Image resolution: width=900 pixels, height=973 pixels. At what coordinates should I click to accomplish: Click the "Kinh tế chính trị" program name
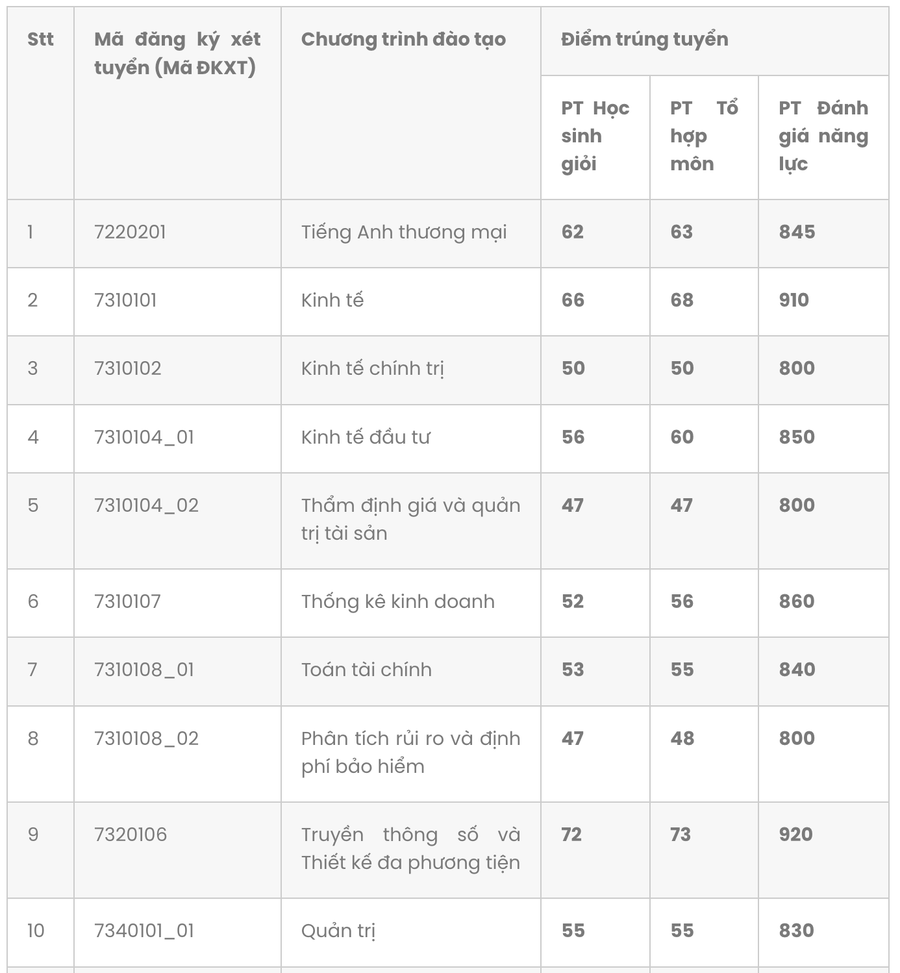tap(372, 368)
